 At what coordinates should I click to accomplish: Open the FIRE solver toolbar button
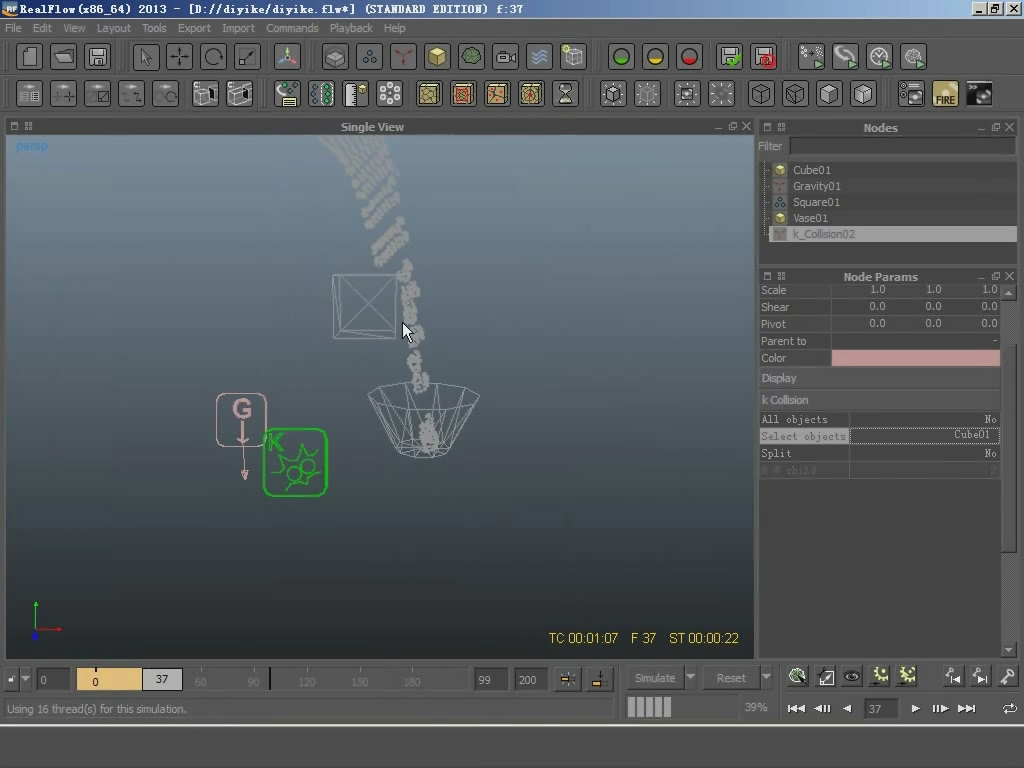945,94
